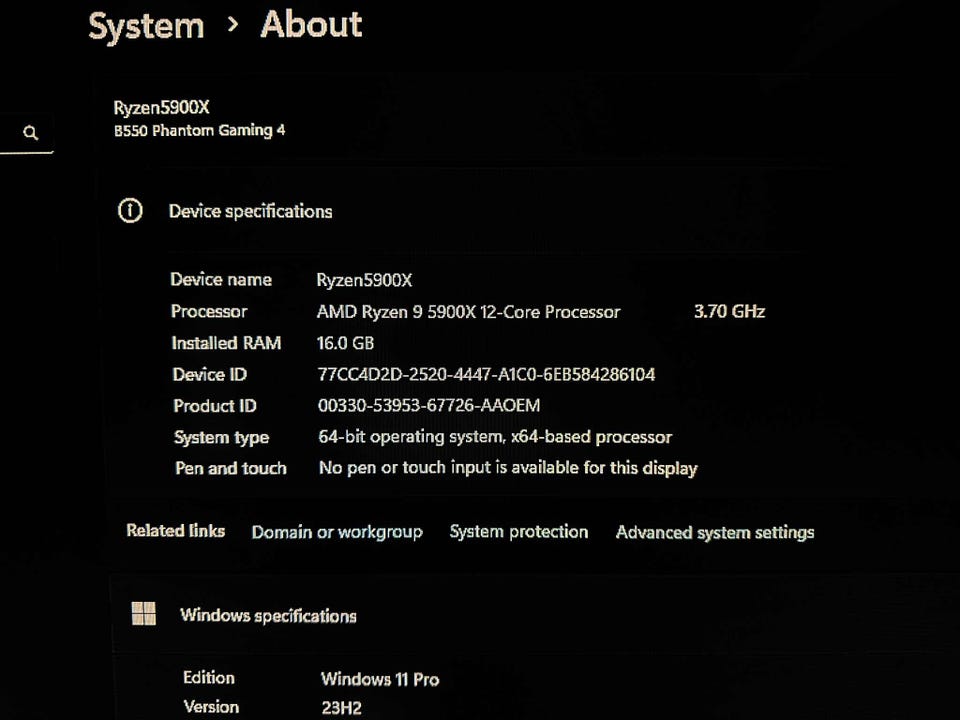Click the Pen and touch label

point(231,468)
